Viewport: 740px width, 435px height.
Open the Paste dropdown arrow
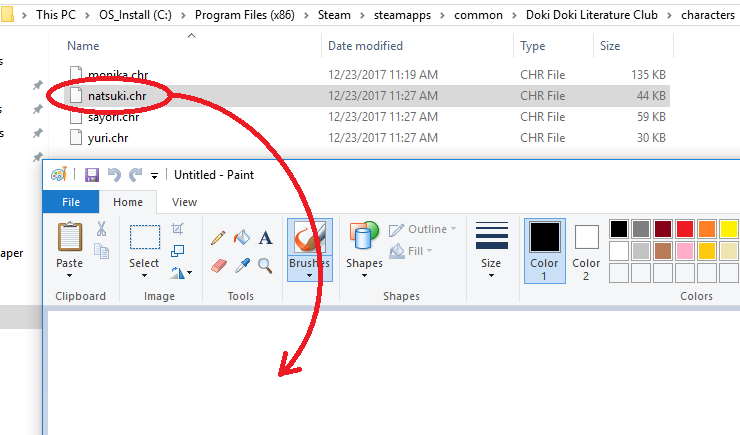click(69, 275)
